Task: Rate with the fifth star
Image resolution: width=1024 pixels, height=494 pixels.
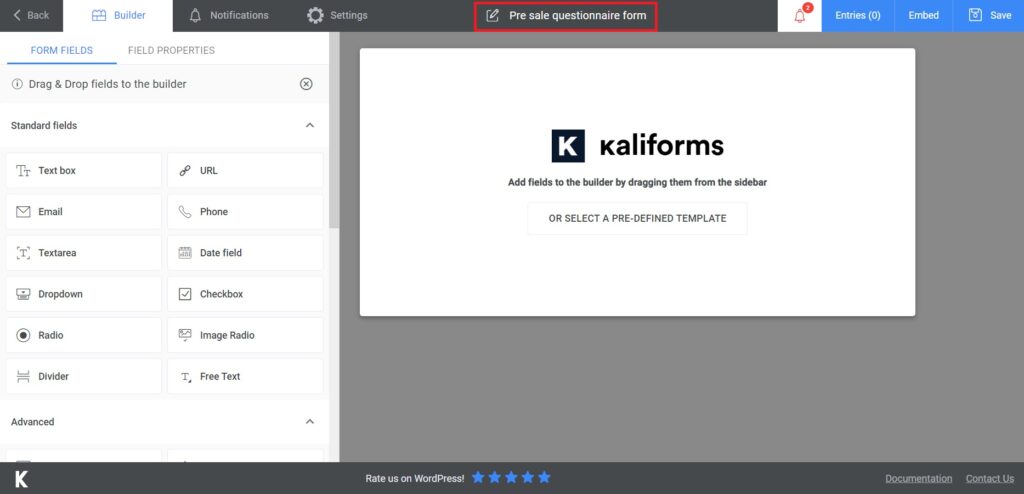Action: (x=544, y=478)
